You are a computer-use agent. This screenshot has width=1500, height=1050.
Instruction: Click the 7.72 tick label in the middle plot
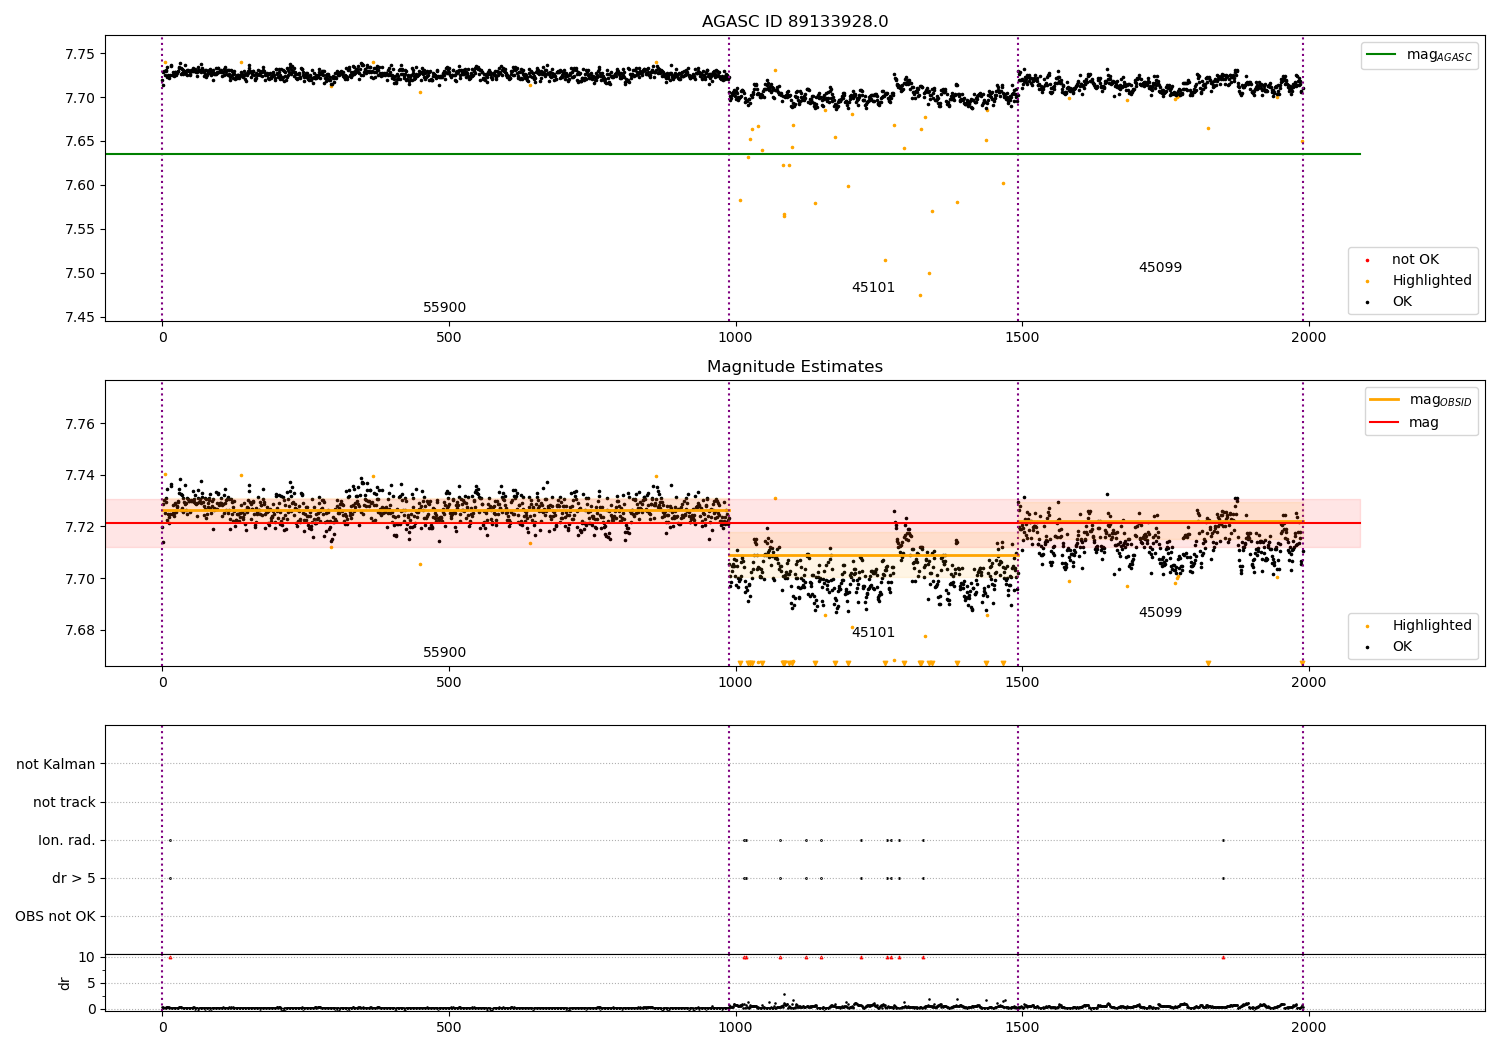point(78,528)
